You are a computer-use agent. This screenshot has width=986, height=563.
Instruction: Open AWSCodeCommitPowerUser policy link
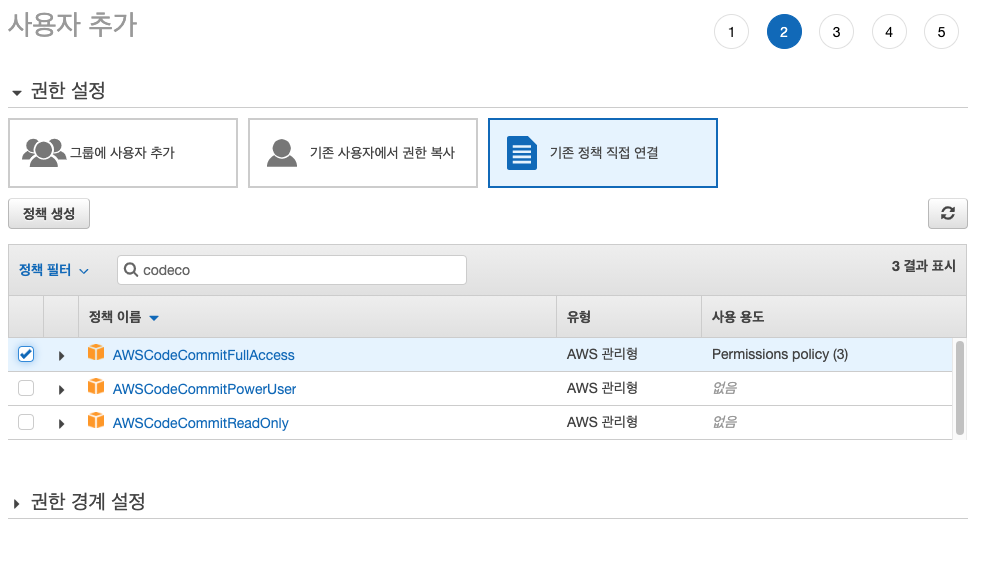tap(204, 389)
